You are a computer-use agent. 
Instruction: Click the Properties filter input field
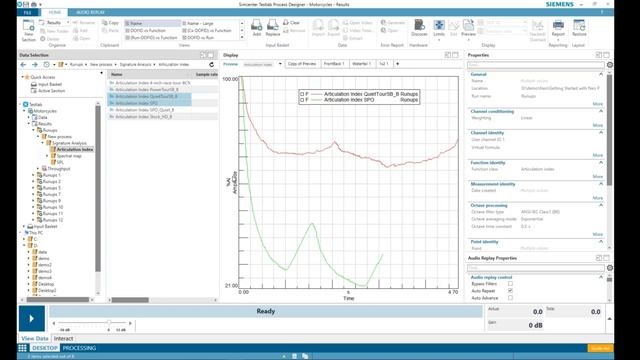(536, 65)
